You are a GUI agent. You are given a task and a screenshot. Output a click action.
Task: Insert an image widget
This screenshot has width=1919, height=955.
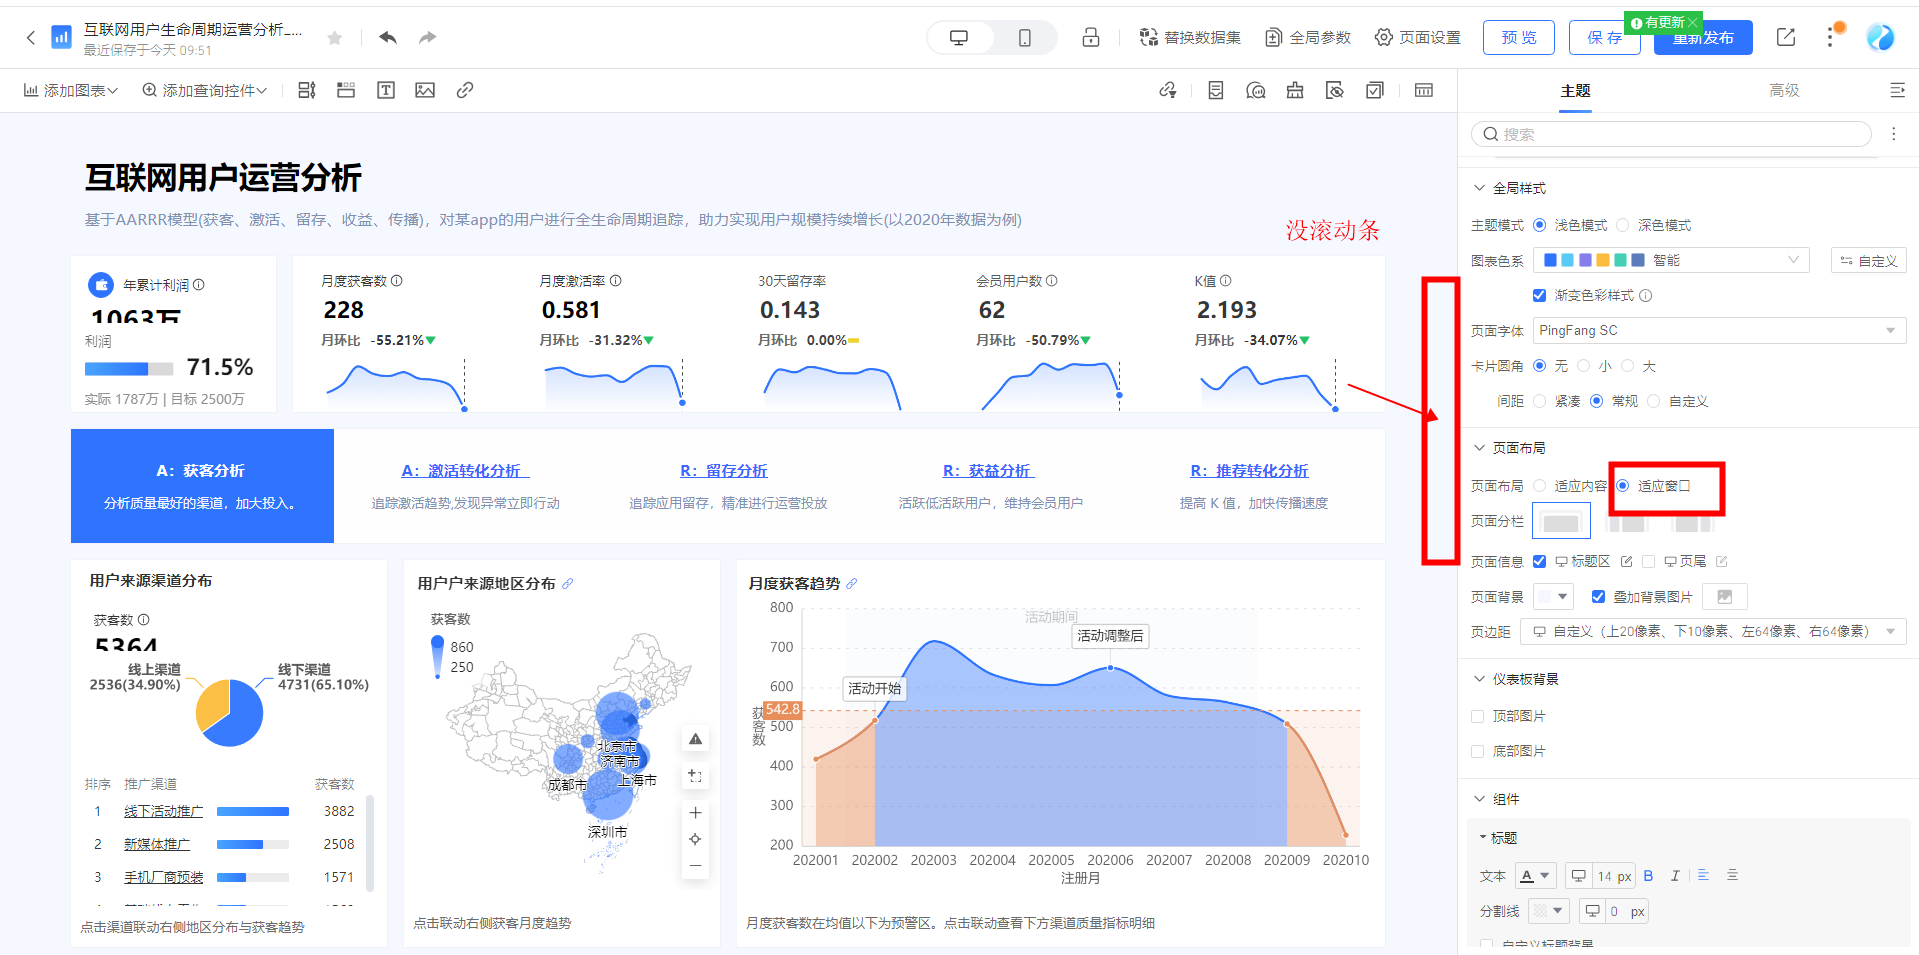(x=425, y=91)
